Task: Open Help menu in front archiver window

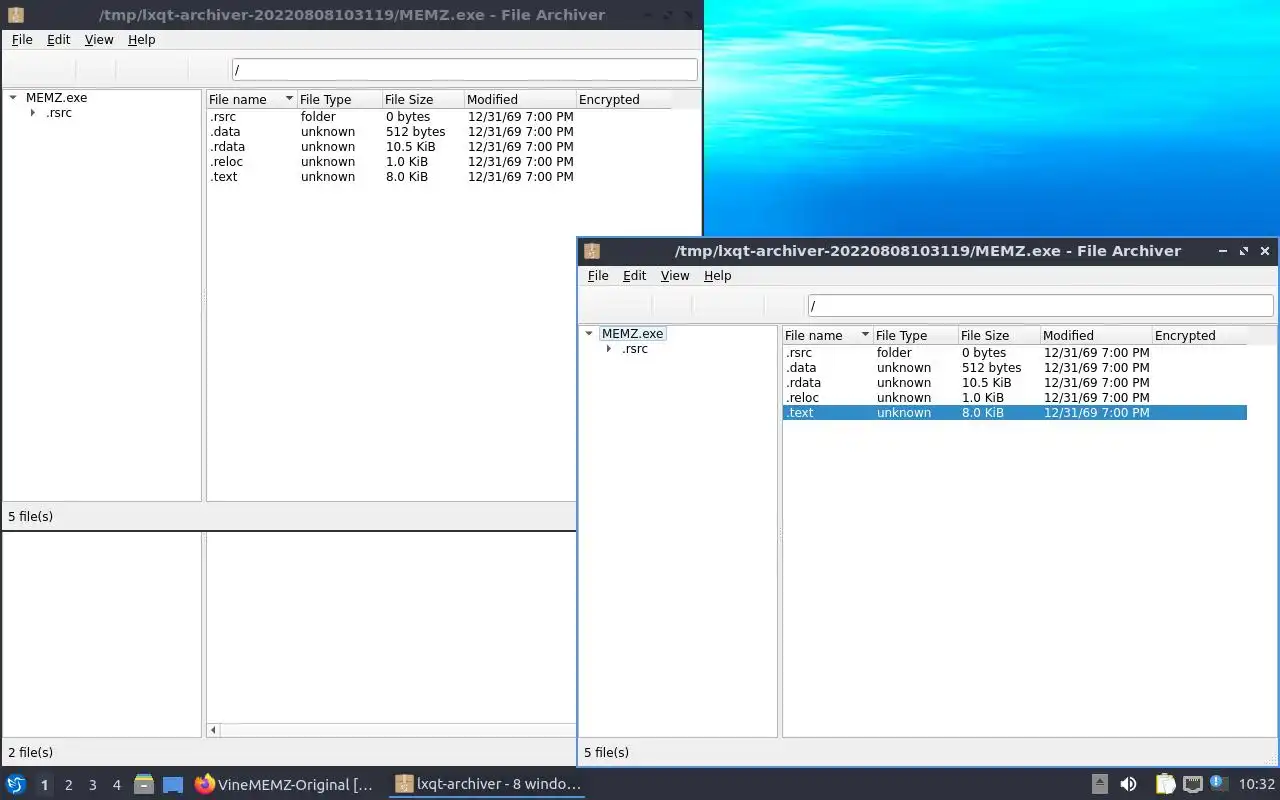Action: coord(717,276)
